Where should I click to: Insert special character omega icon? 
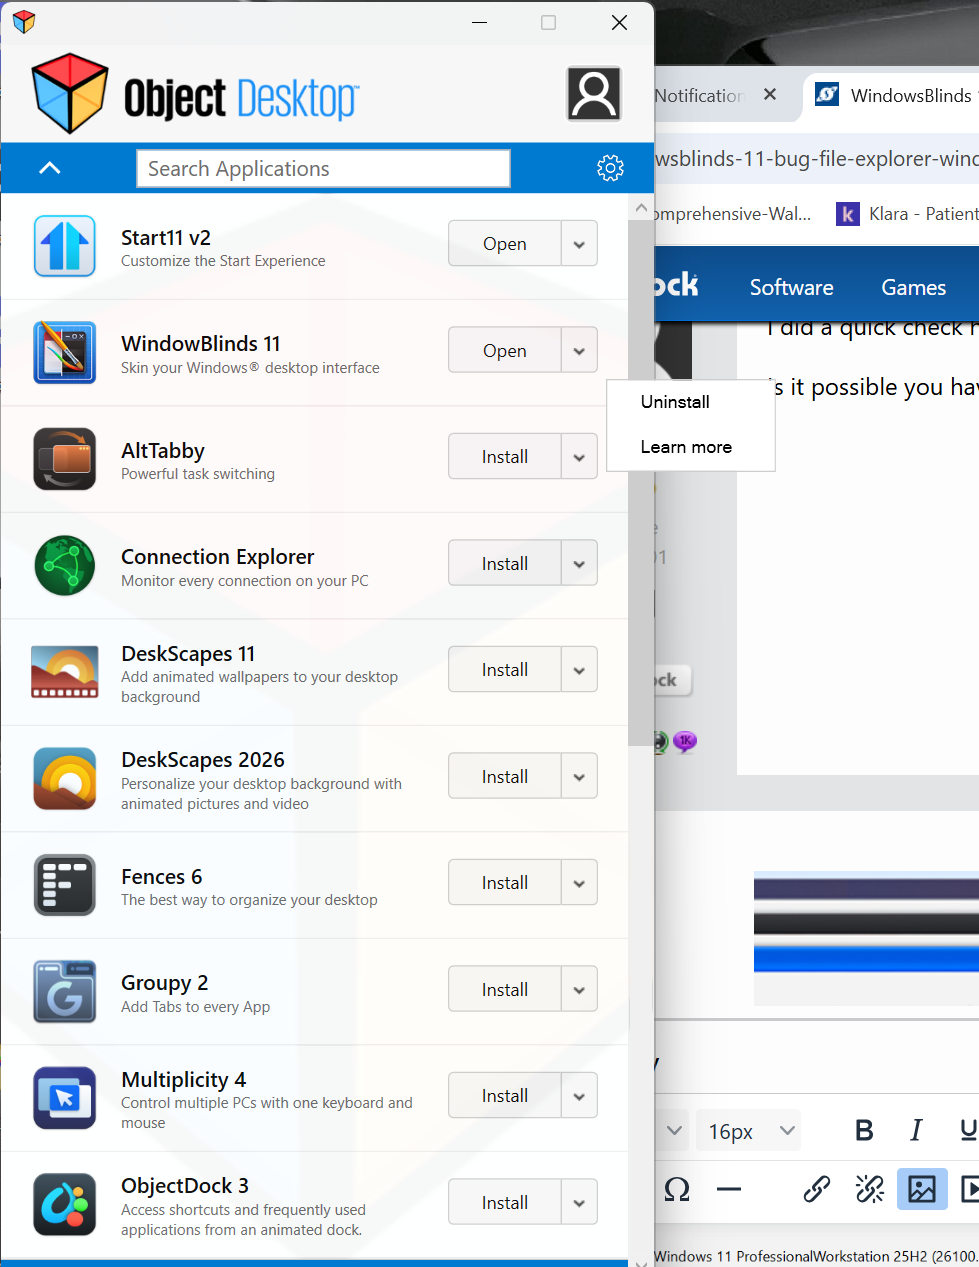pos(677,1189)
